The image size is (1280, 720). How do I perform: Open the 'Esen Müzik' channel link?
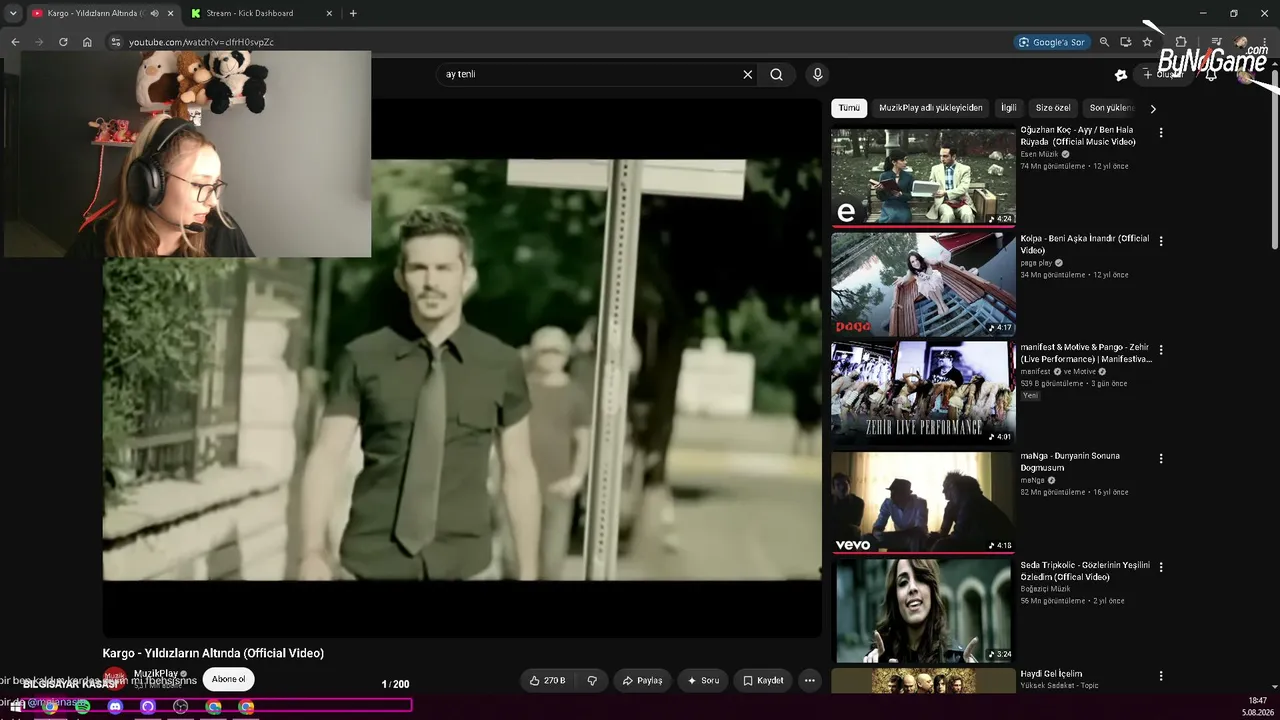[x=1039, y=154]
